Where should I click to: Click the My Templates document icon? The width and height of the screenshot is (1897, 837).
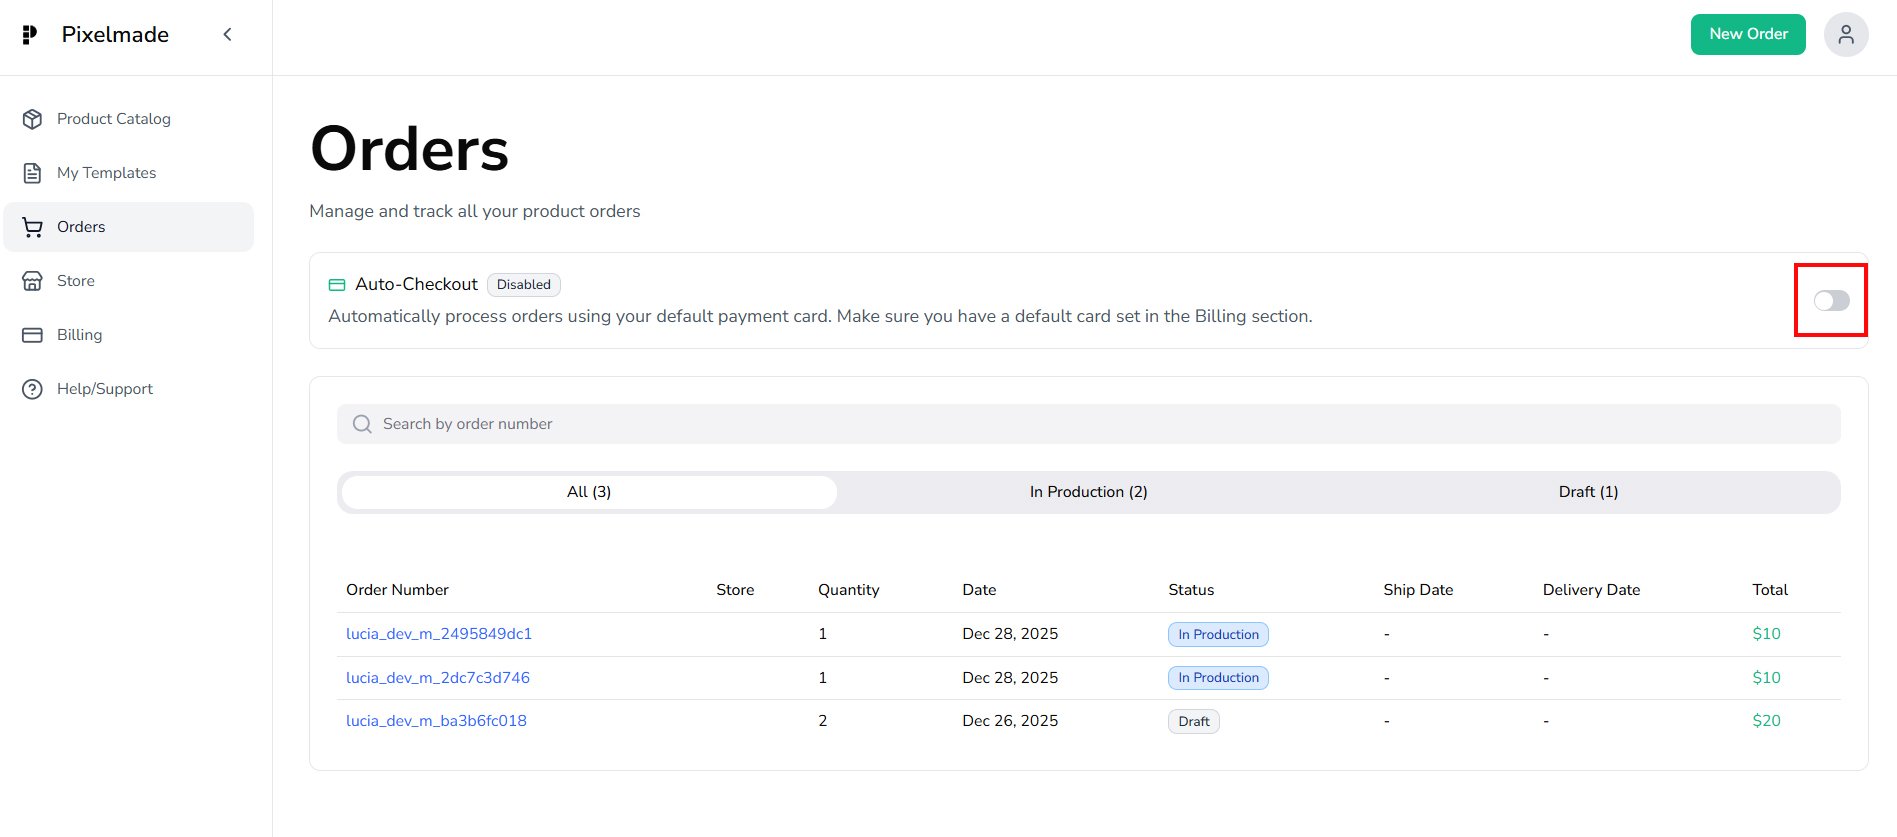coord(32,173)
